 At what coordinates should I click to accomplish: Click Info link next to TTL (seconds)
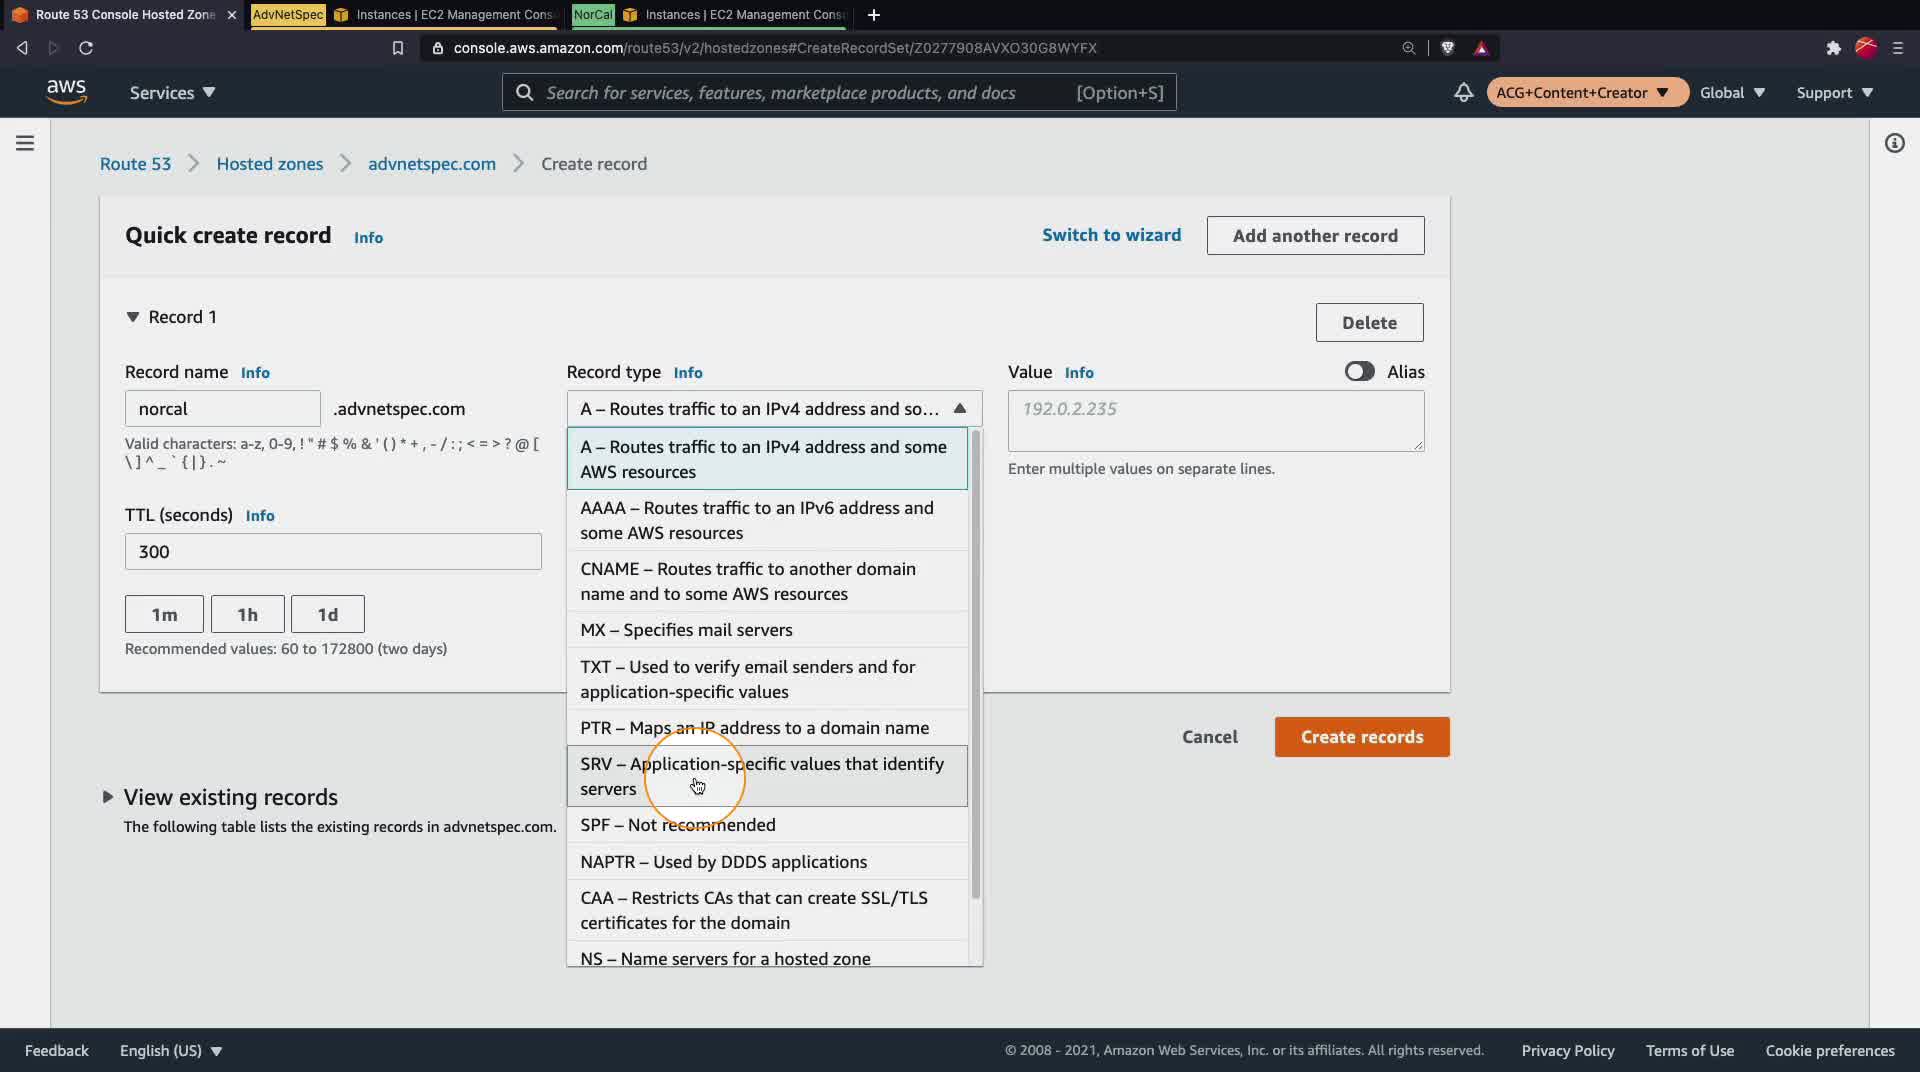pyautogui.click(x=260, y=516)
